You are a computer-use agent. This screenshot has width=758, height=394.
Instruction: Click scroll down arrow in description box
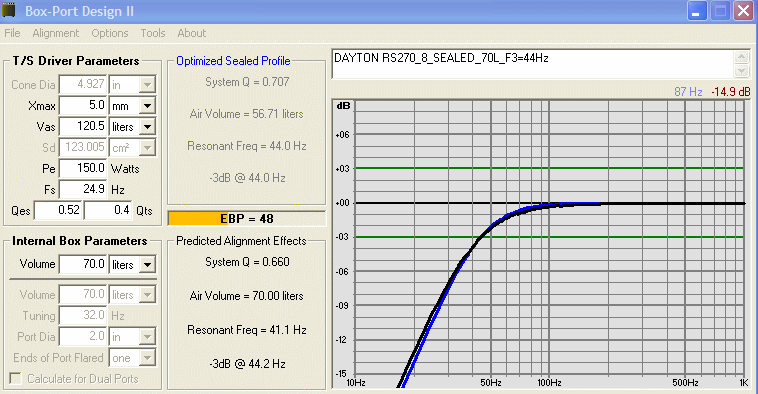[x=742, y=71]
